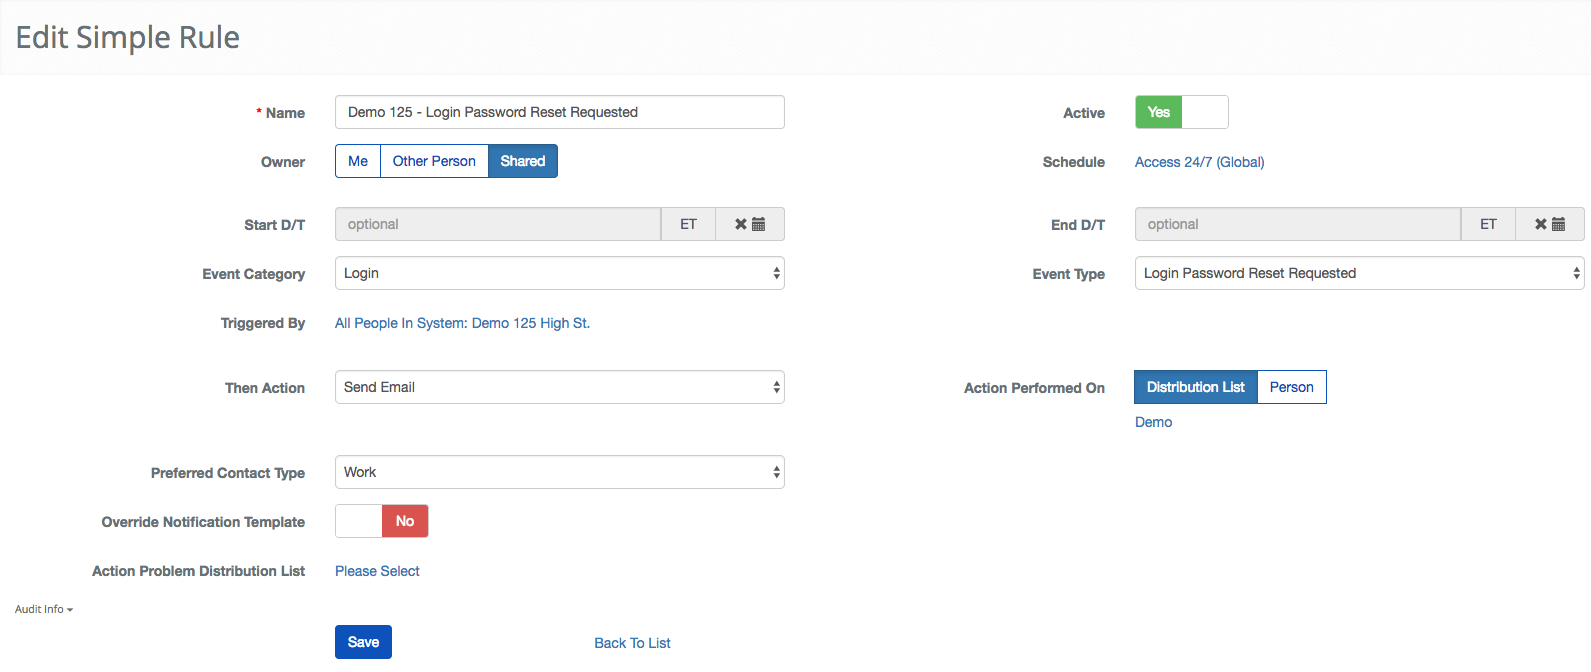Click the Triggered By All People link

(x=462, y=323)
